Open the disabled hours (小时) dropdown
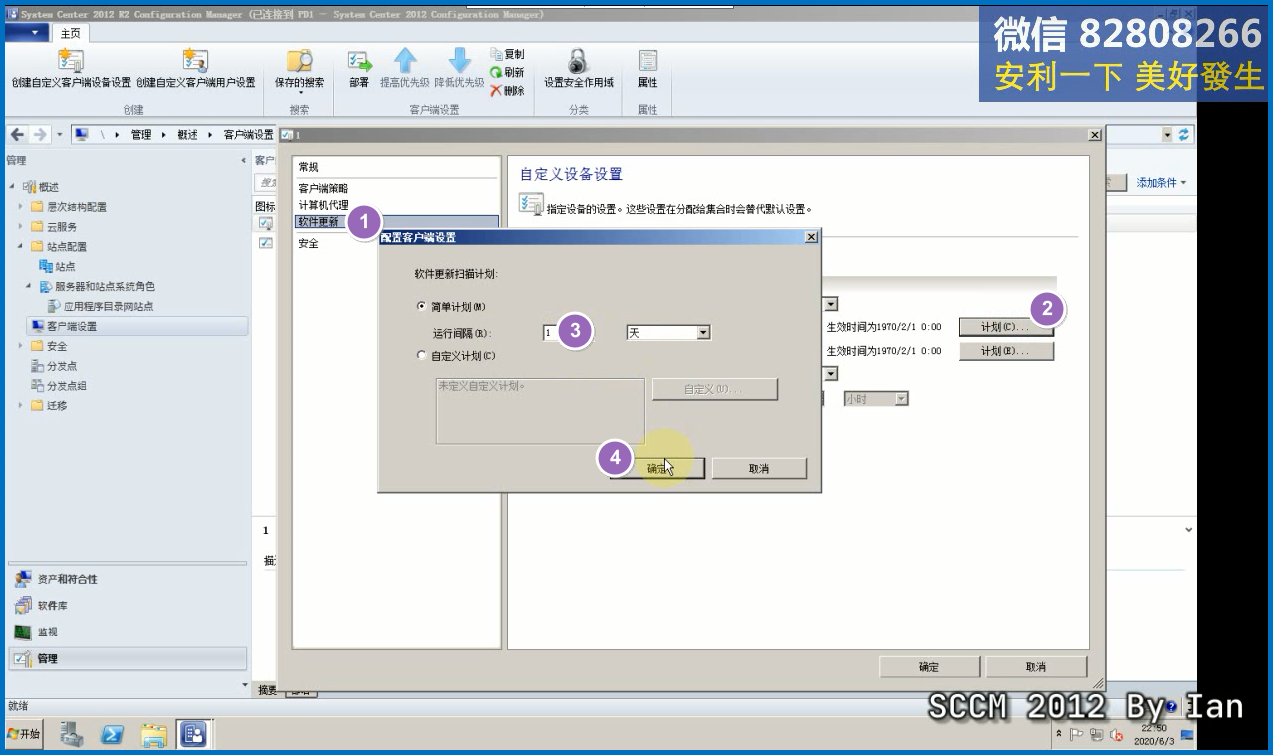Screen dimensions: 1273x755 tap(901, 398)
